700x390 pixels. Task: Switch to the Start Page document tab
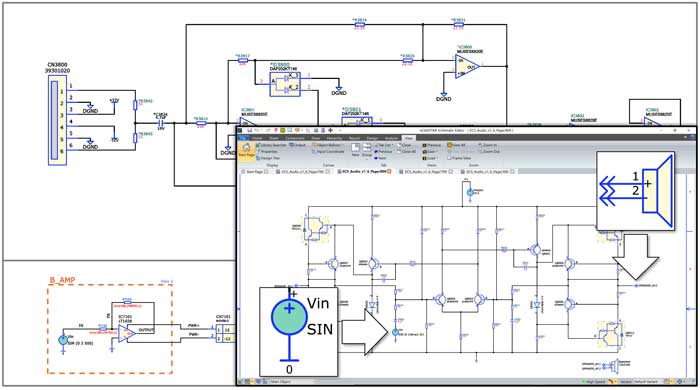(x=254, y=171)
